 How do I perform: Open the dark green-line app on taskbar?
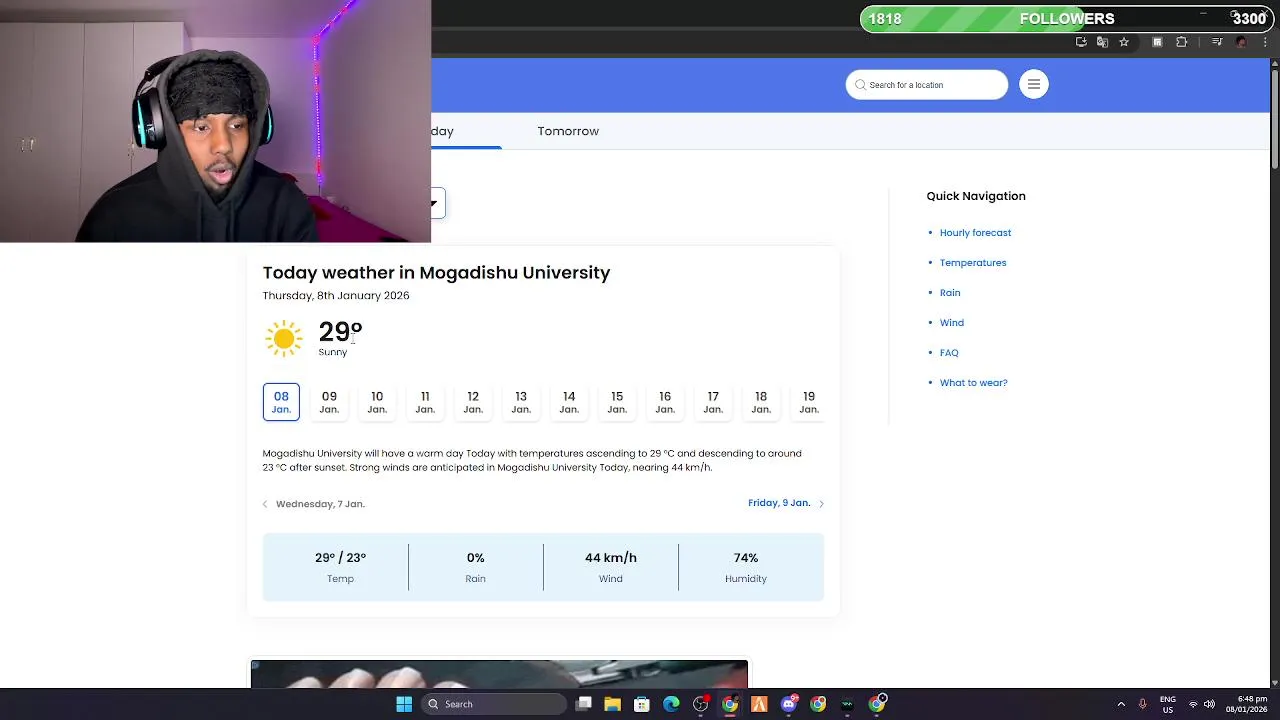[x=847, y=704]
